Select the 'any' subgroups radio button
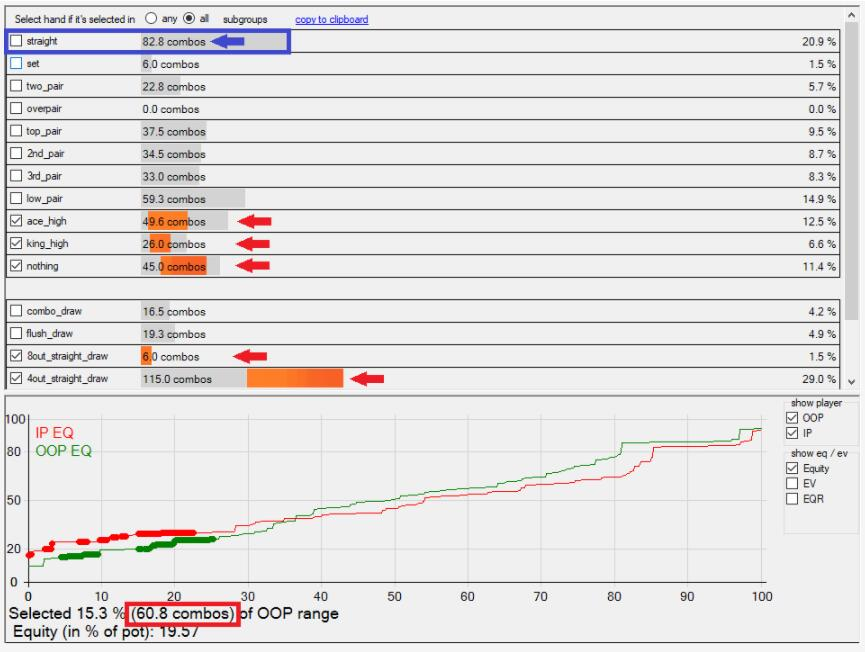Viewport: 865px width, 652px height. (151, 18)
